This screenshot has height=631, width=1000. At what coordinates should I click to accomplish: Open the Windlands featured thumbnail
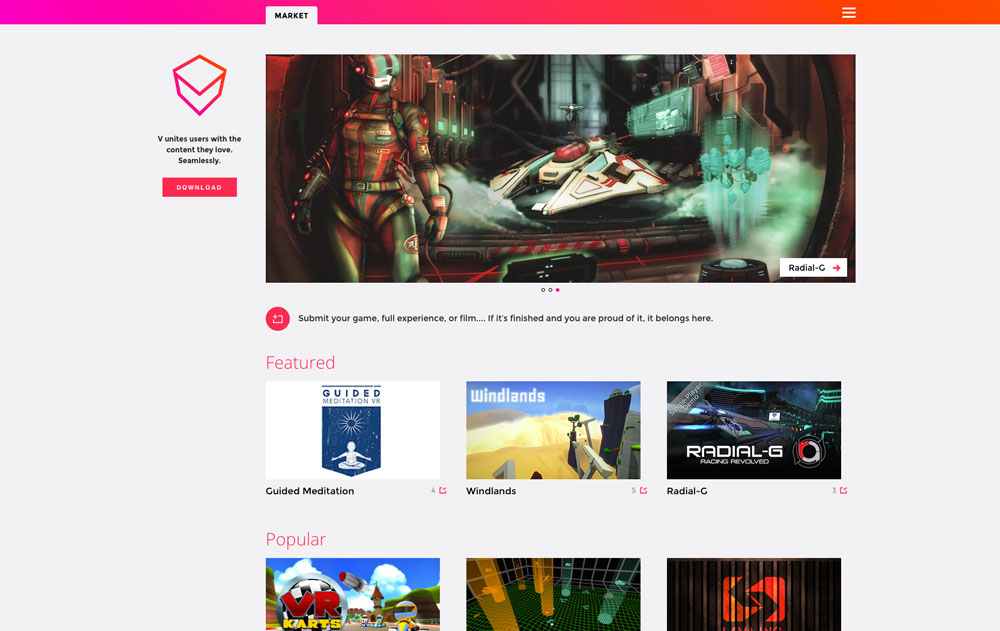pyautogui.click(x=553, y=430)
